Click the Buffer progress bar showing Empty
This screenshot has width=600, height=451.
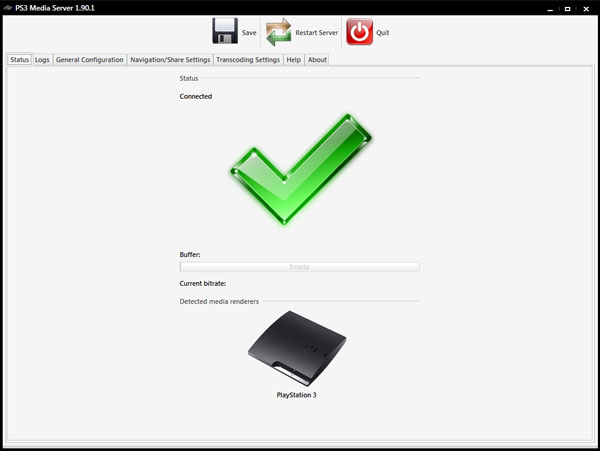[x=300, y=267]
